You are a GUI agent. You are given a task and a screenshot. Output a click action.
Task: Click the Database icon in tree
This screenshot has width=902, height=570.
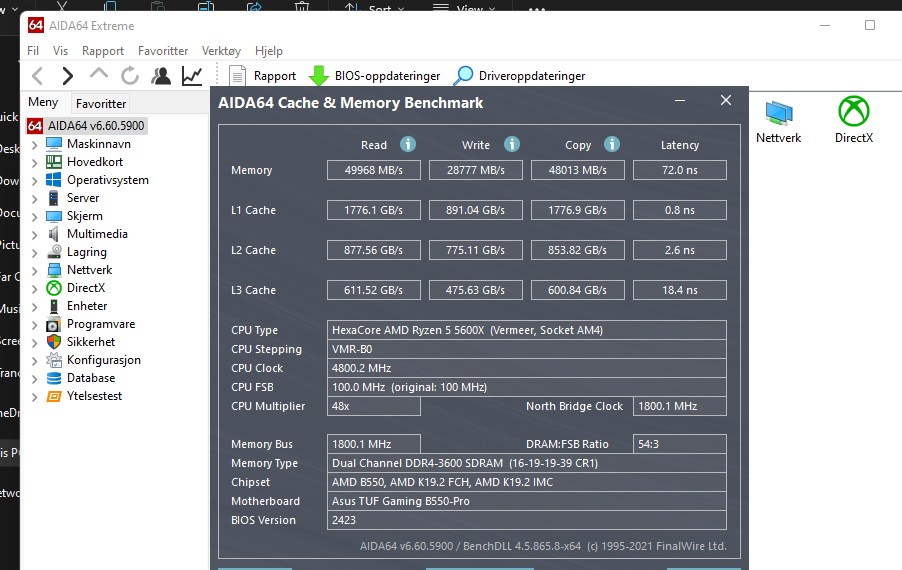pos(53,378)
